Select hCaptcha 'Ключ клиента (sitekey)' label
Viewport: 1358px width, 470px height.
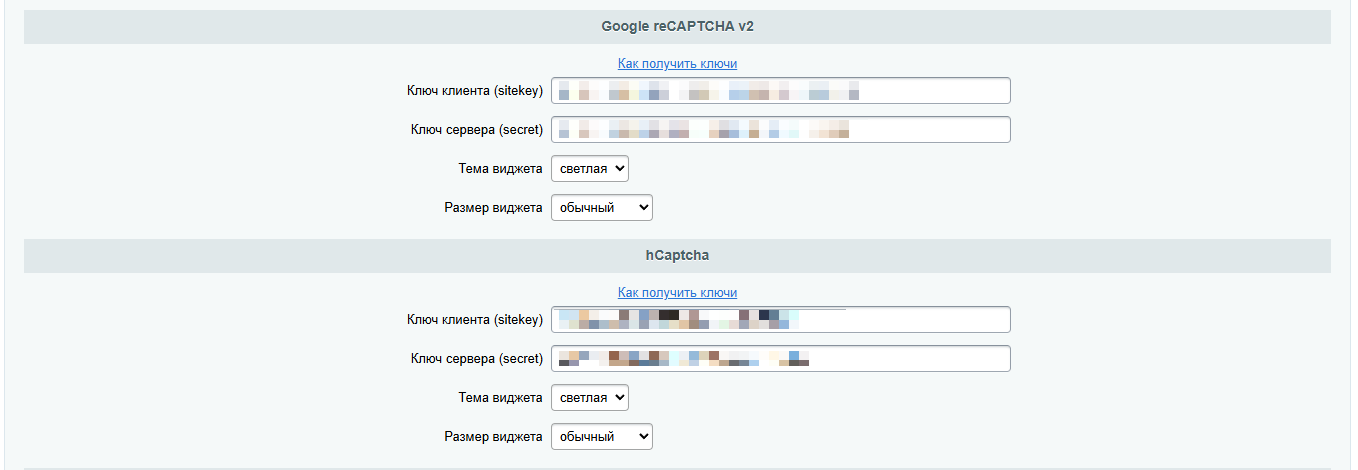(x=475, y=320)
